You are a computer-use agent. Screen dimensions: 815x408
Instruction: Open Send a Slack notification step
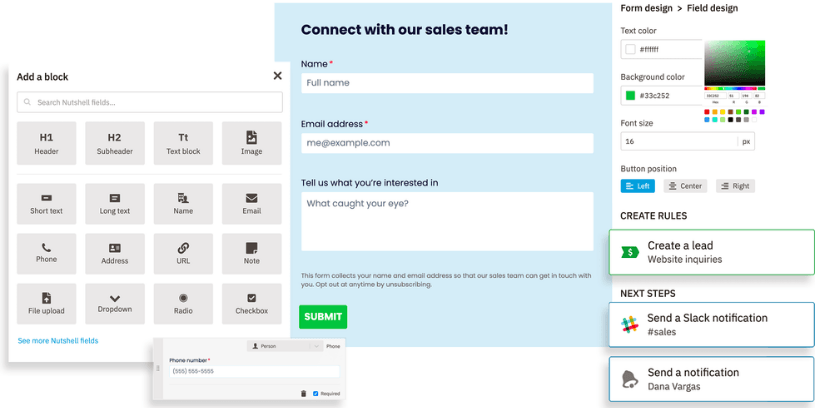coord(711,324)
